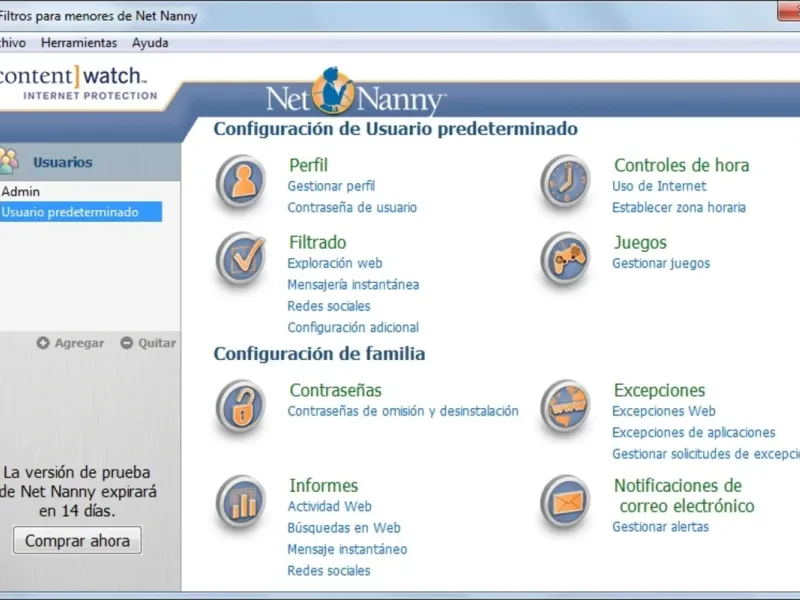Click the Juegos heading
Screen dimensions: 800x600
click(640, 242)
